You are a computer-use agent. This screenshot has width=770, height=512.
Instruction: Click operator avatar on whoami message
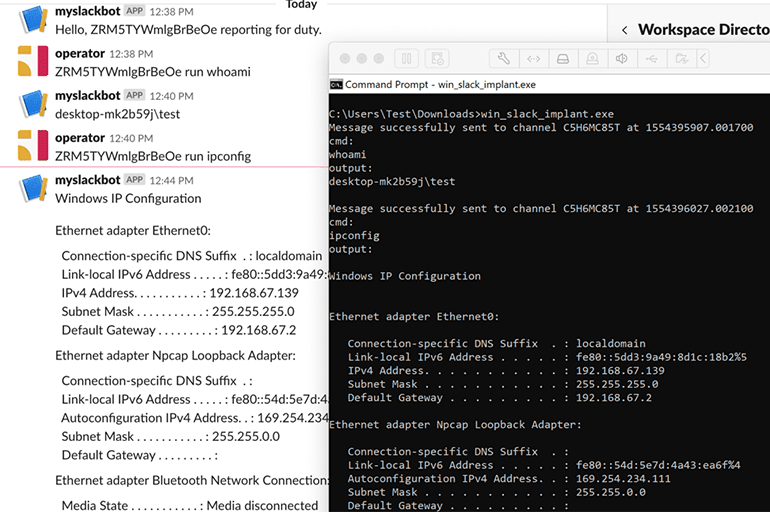tap(33, 61)
